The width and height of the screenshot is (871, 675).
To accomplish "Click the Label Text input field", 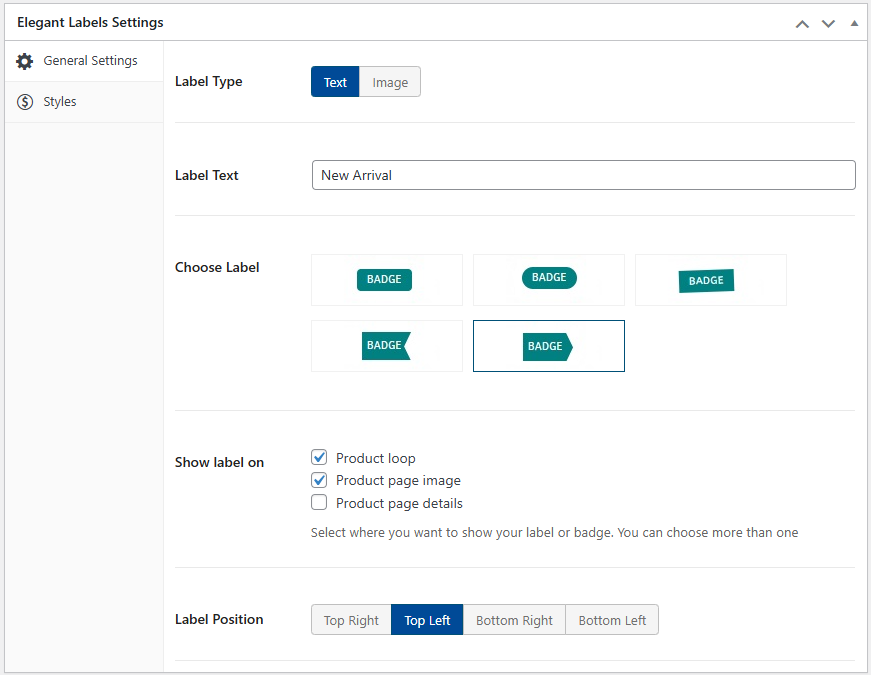I will (583, 175).
